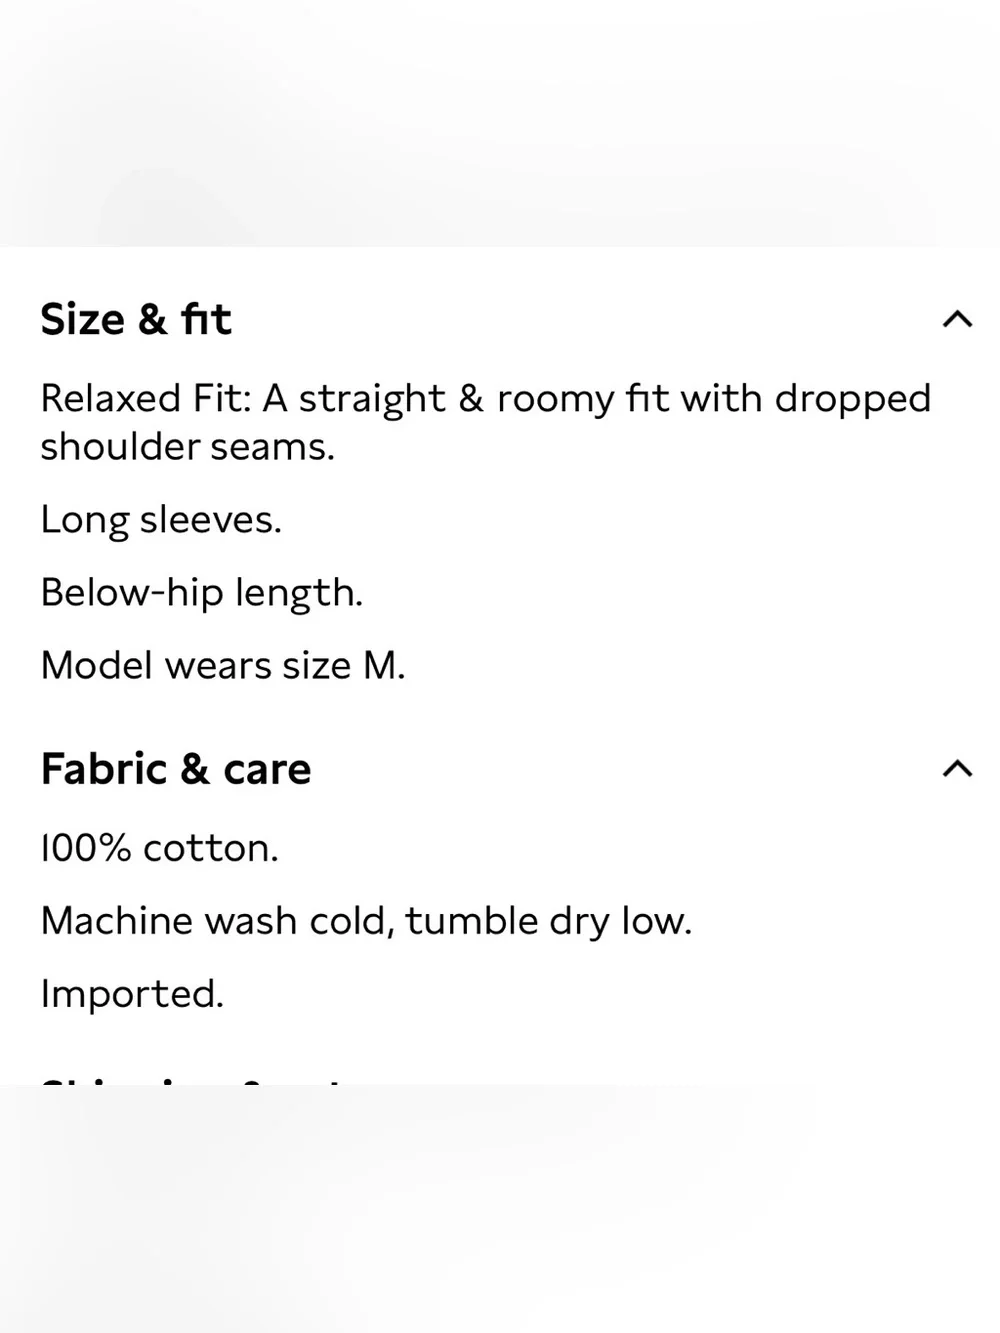The width and height of the screenshot is (1000, 1333).
Task: Click the 'Imported.' text
Action: [132, 994]
